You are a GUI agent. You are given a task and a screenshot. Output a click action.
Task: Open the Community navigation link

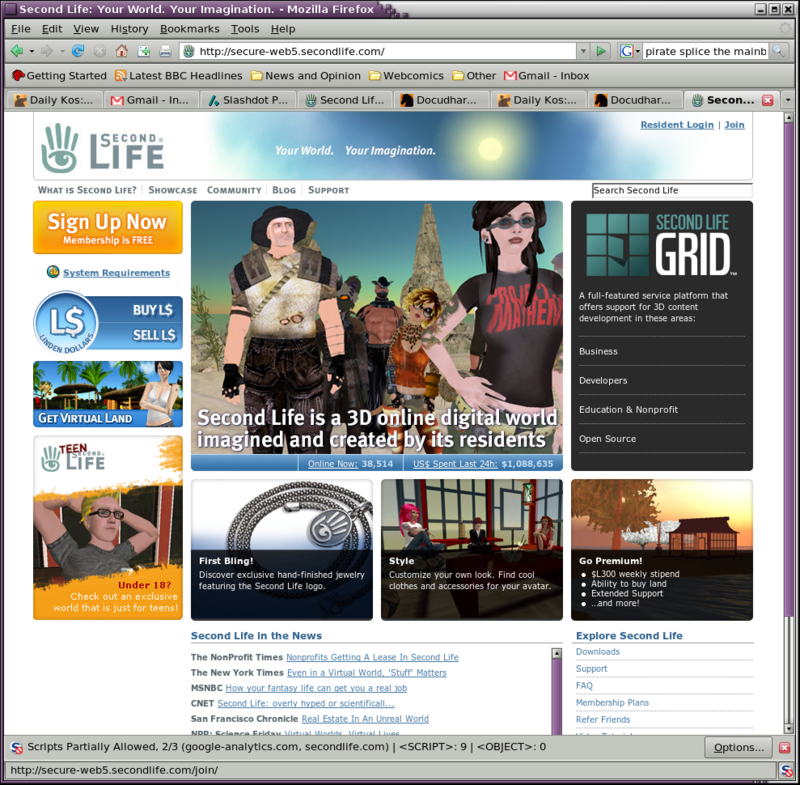234,190
